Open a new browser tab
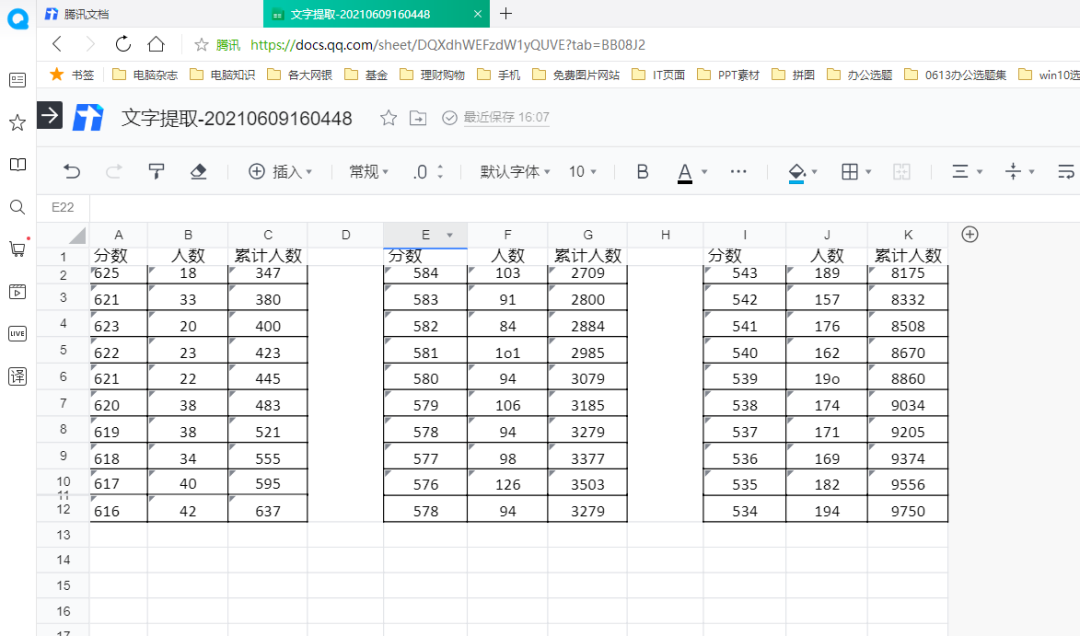1080x636 pixels. coord(506,14)
